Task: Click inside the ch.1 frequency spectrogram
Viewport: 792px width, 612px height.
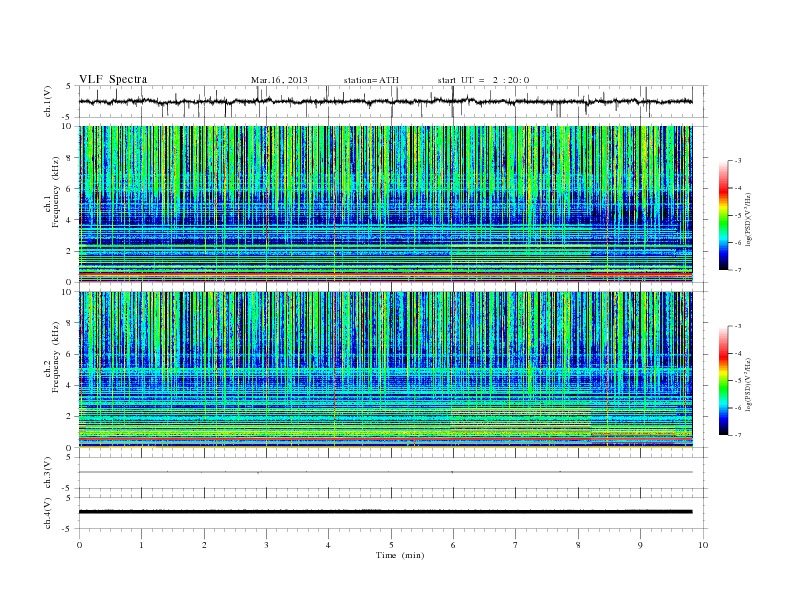Action: tap(385, 204)
